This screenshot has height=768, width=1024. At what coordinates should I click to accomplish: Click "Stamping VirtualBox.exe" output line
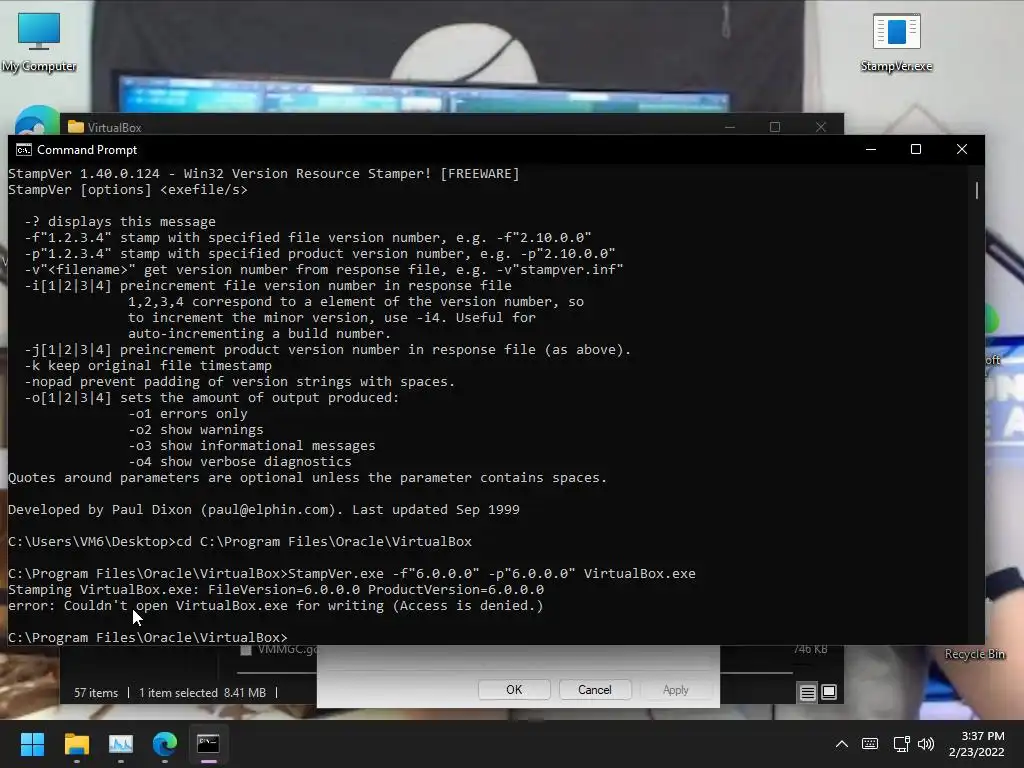point(276,590)
